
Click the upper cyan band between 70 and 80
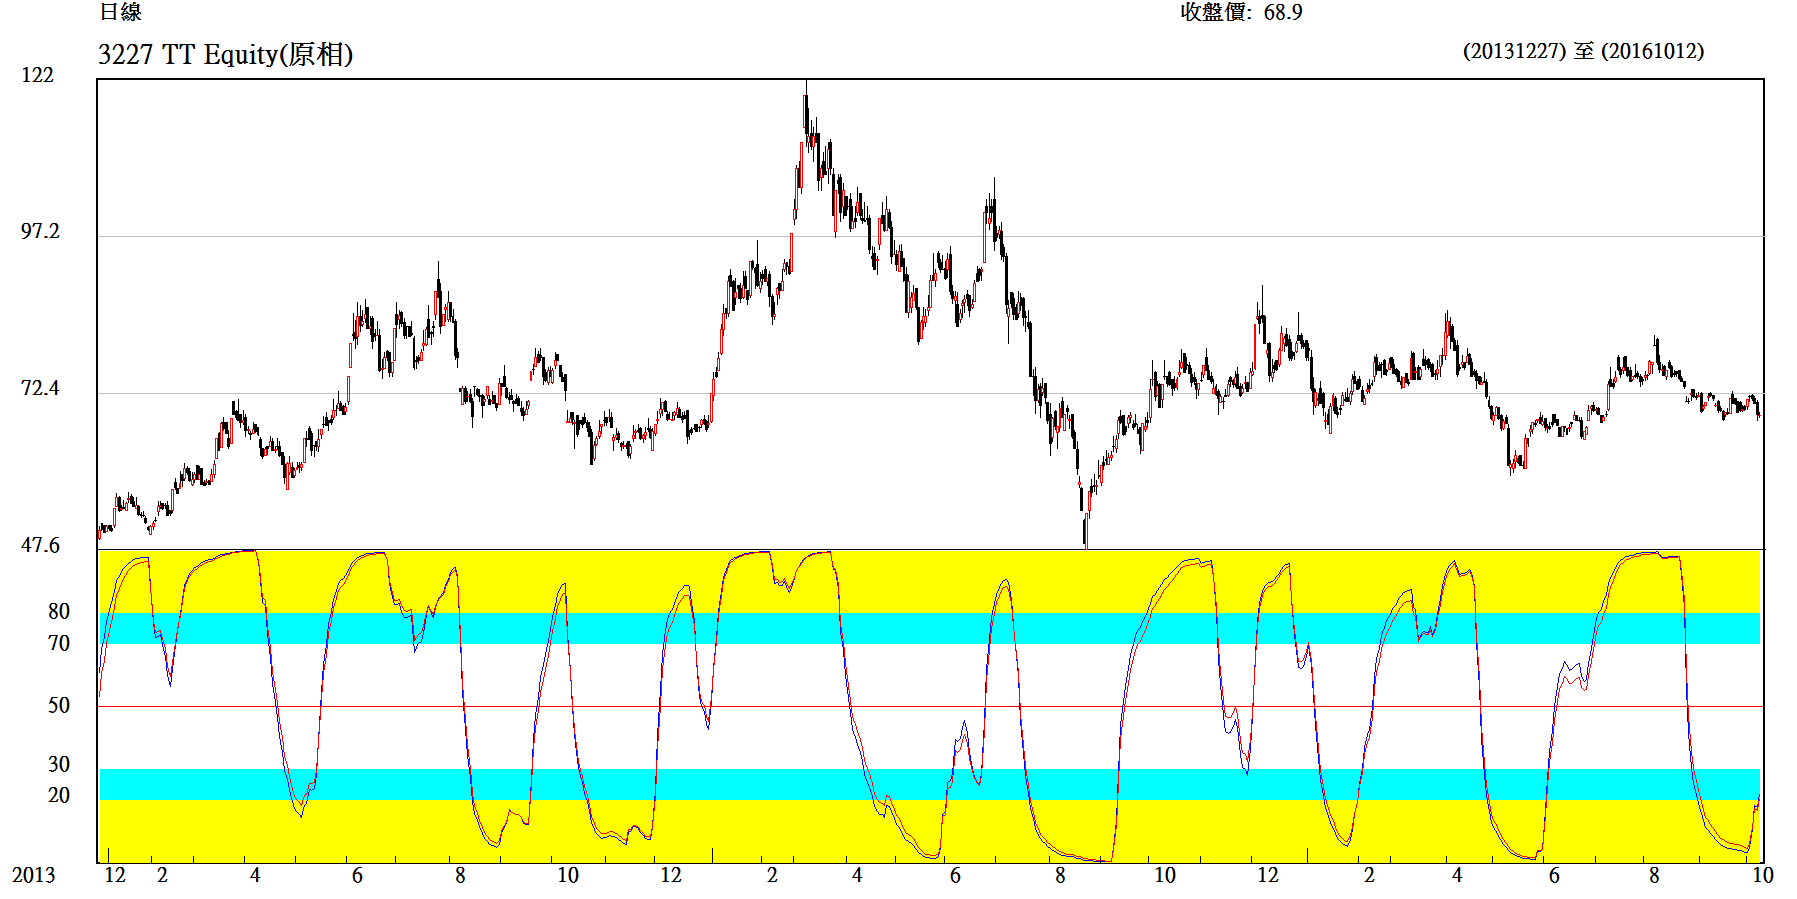pyautogui.click(x=930, y=628)
